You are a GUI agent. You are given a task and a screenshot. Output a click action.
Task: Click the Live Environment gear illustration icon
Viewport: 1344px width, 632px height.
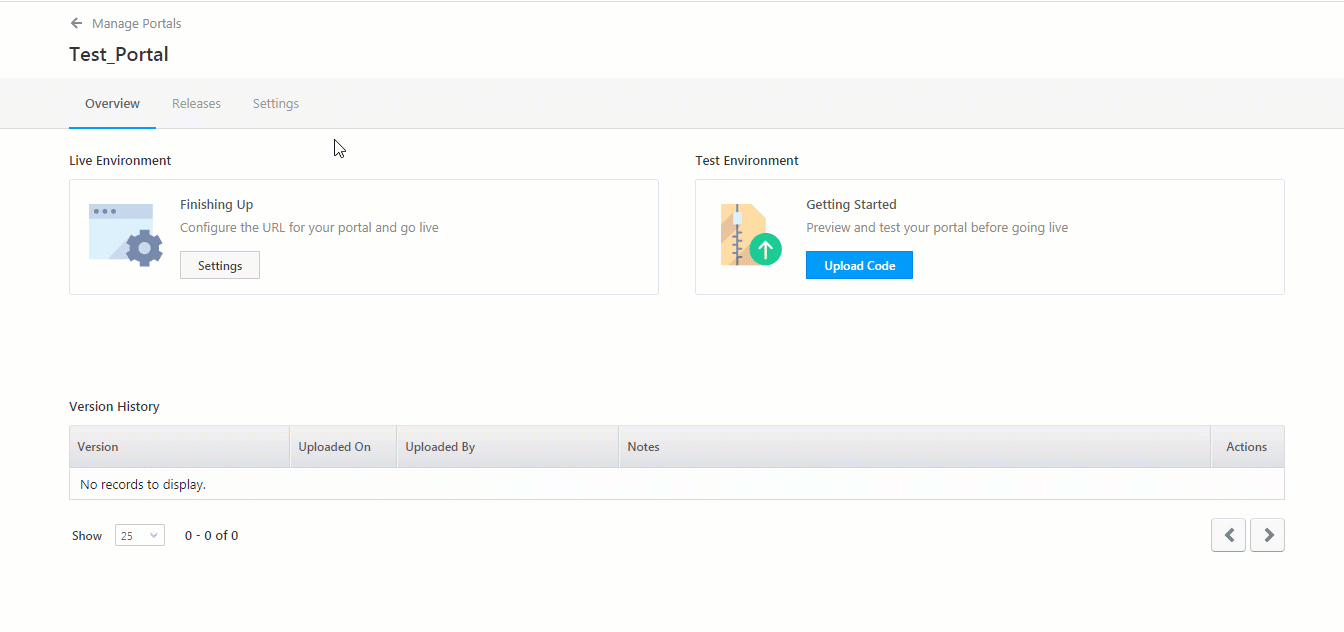pyautogui.click(x=124, y=234)
